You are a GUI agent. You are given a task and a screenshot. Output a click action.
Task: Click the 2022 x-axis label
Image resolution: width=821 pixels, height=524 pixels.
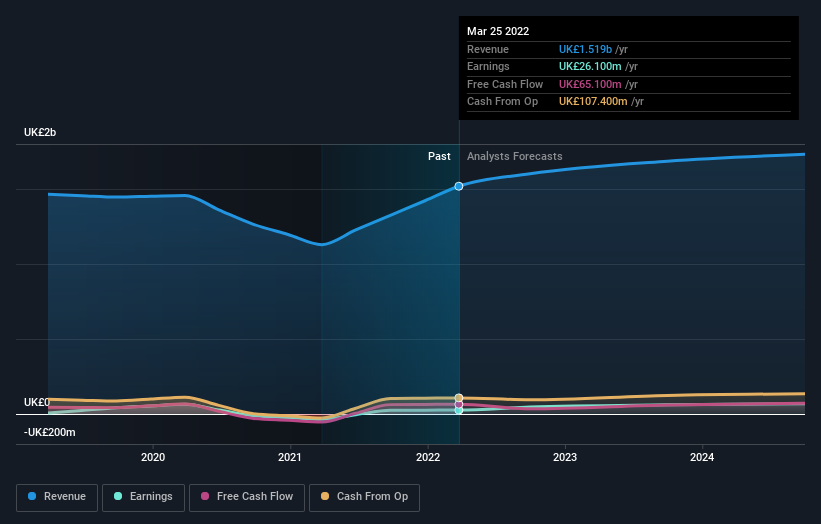[428, 457]
